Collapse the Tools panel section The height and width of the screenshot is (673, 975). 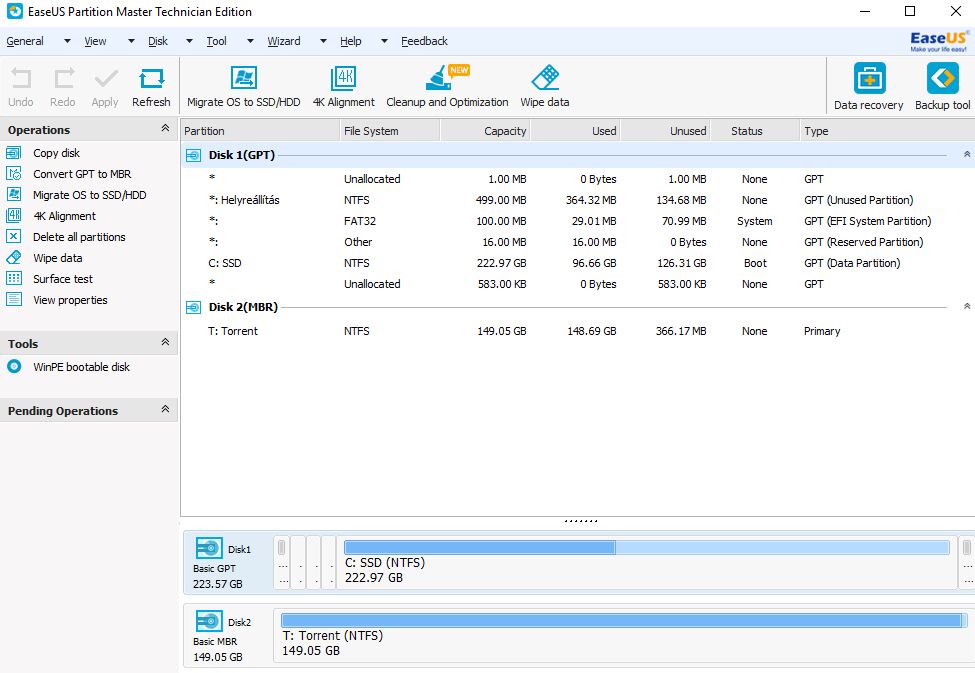click(165, 343)
